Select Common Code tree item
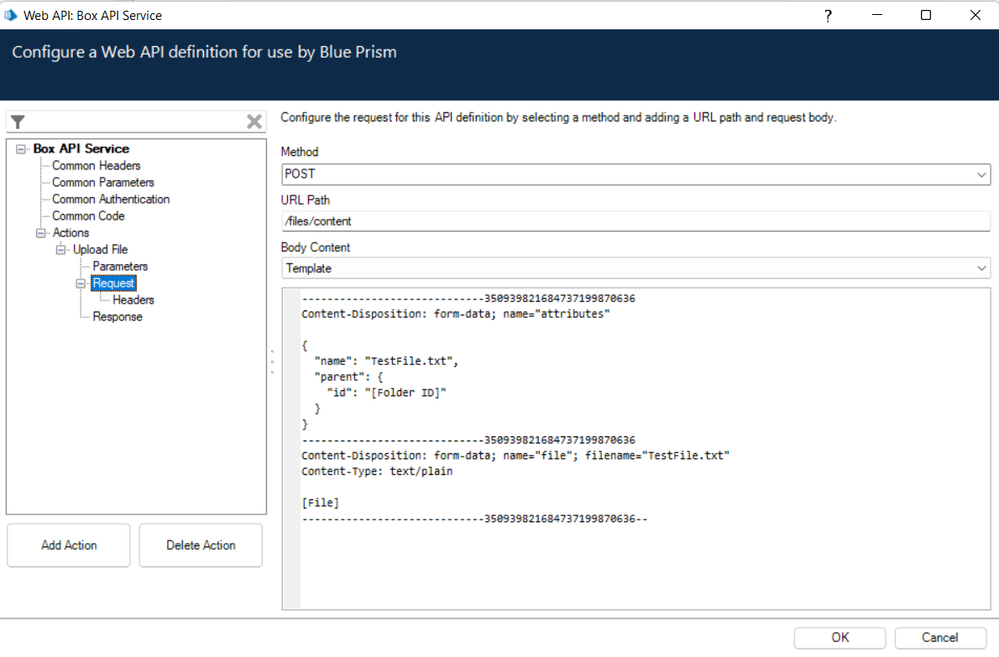Image resolution: width=999 pixels, height=657 pixels. (x=88, y=216)
